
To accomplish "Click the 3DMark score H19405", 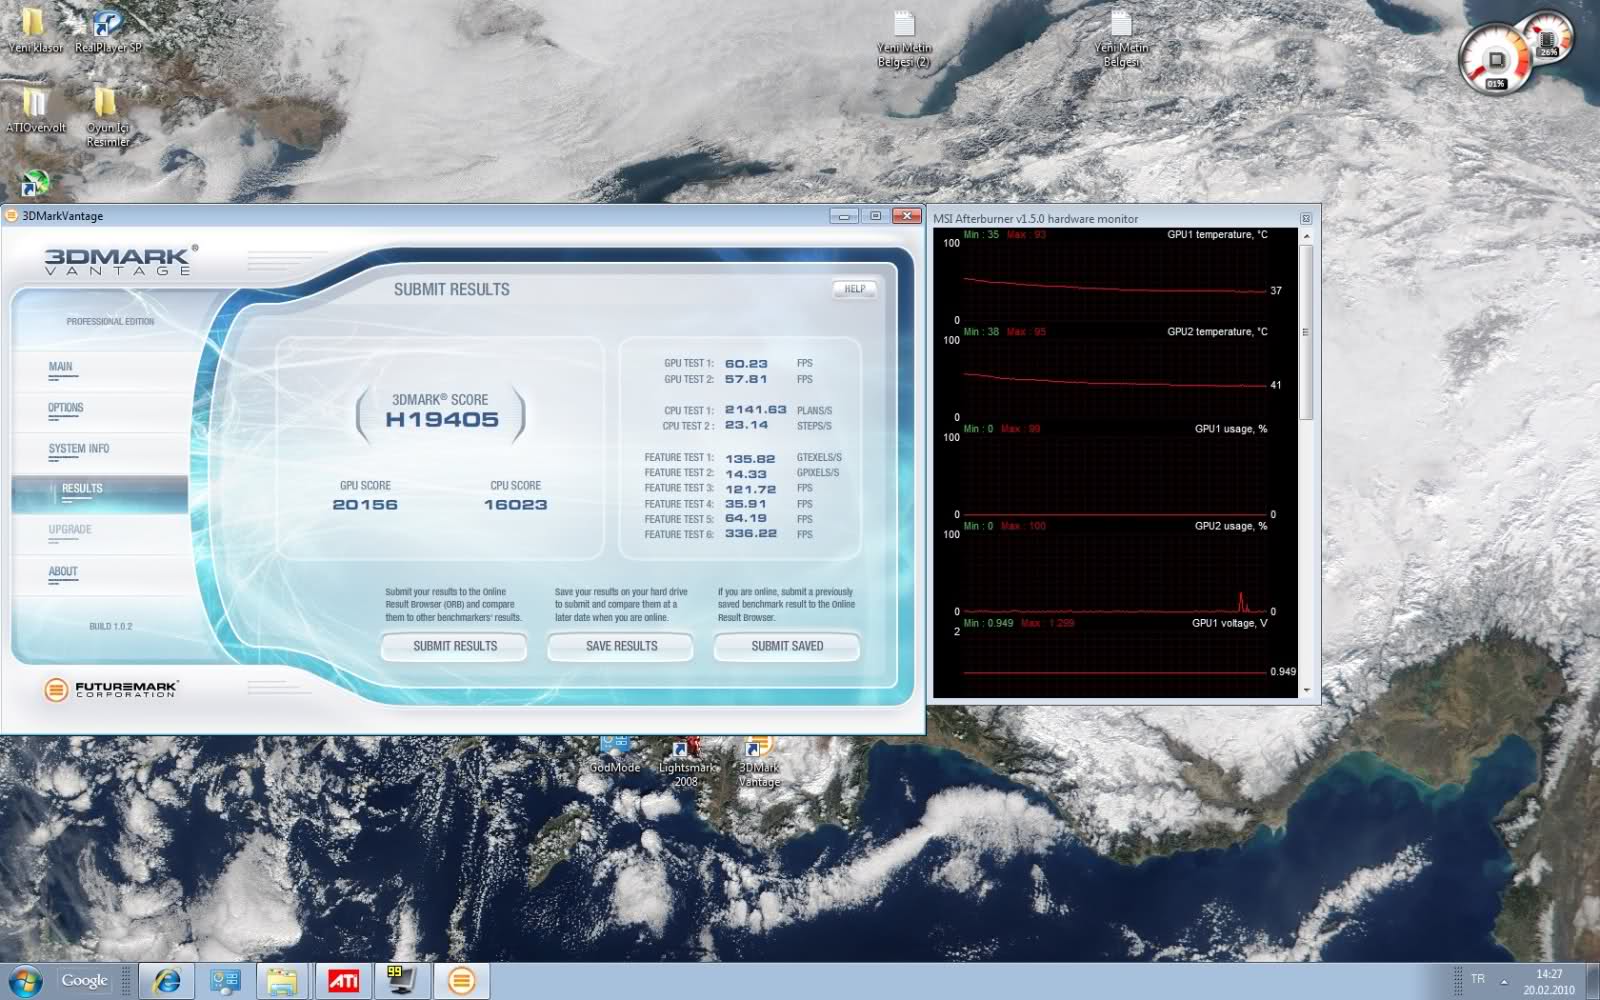I will coord(442,420).
